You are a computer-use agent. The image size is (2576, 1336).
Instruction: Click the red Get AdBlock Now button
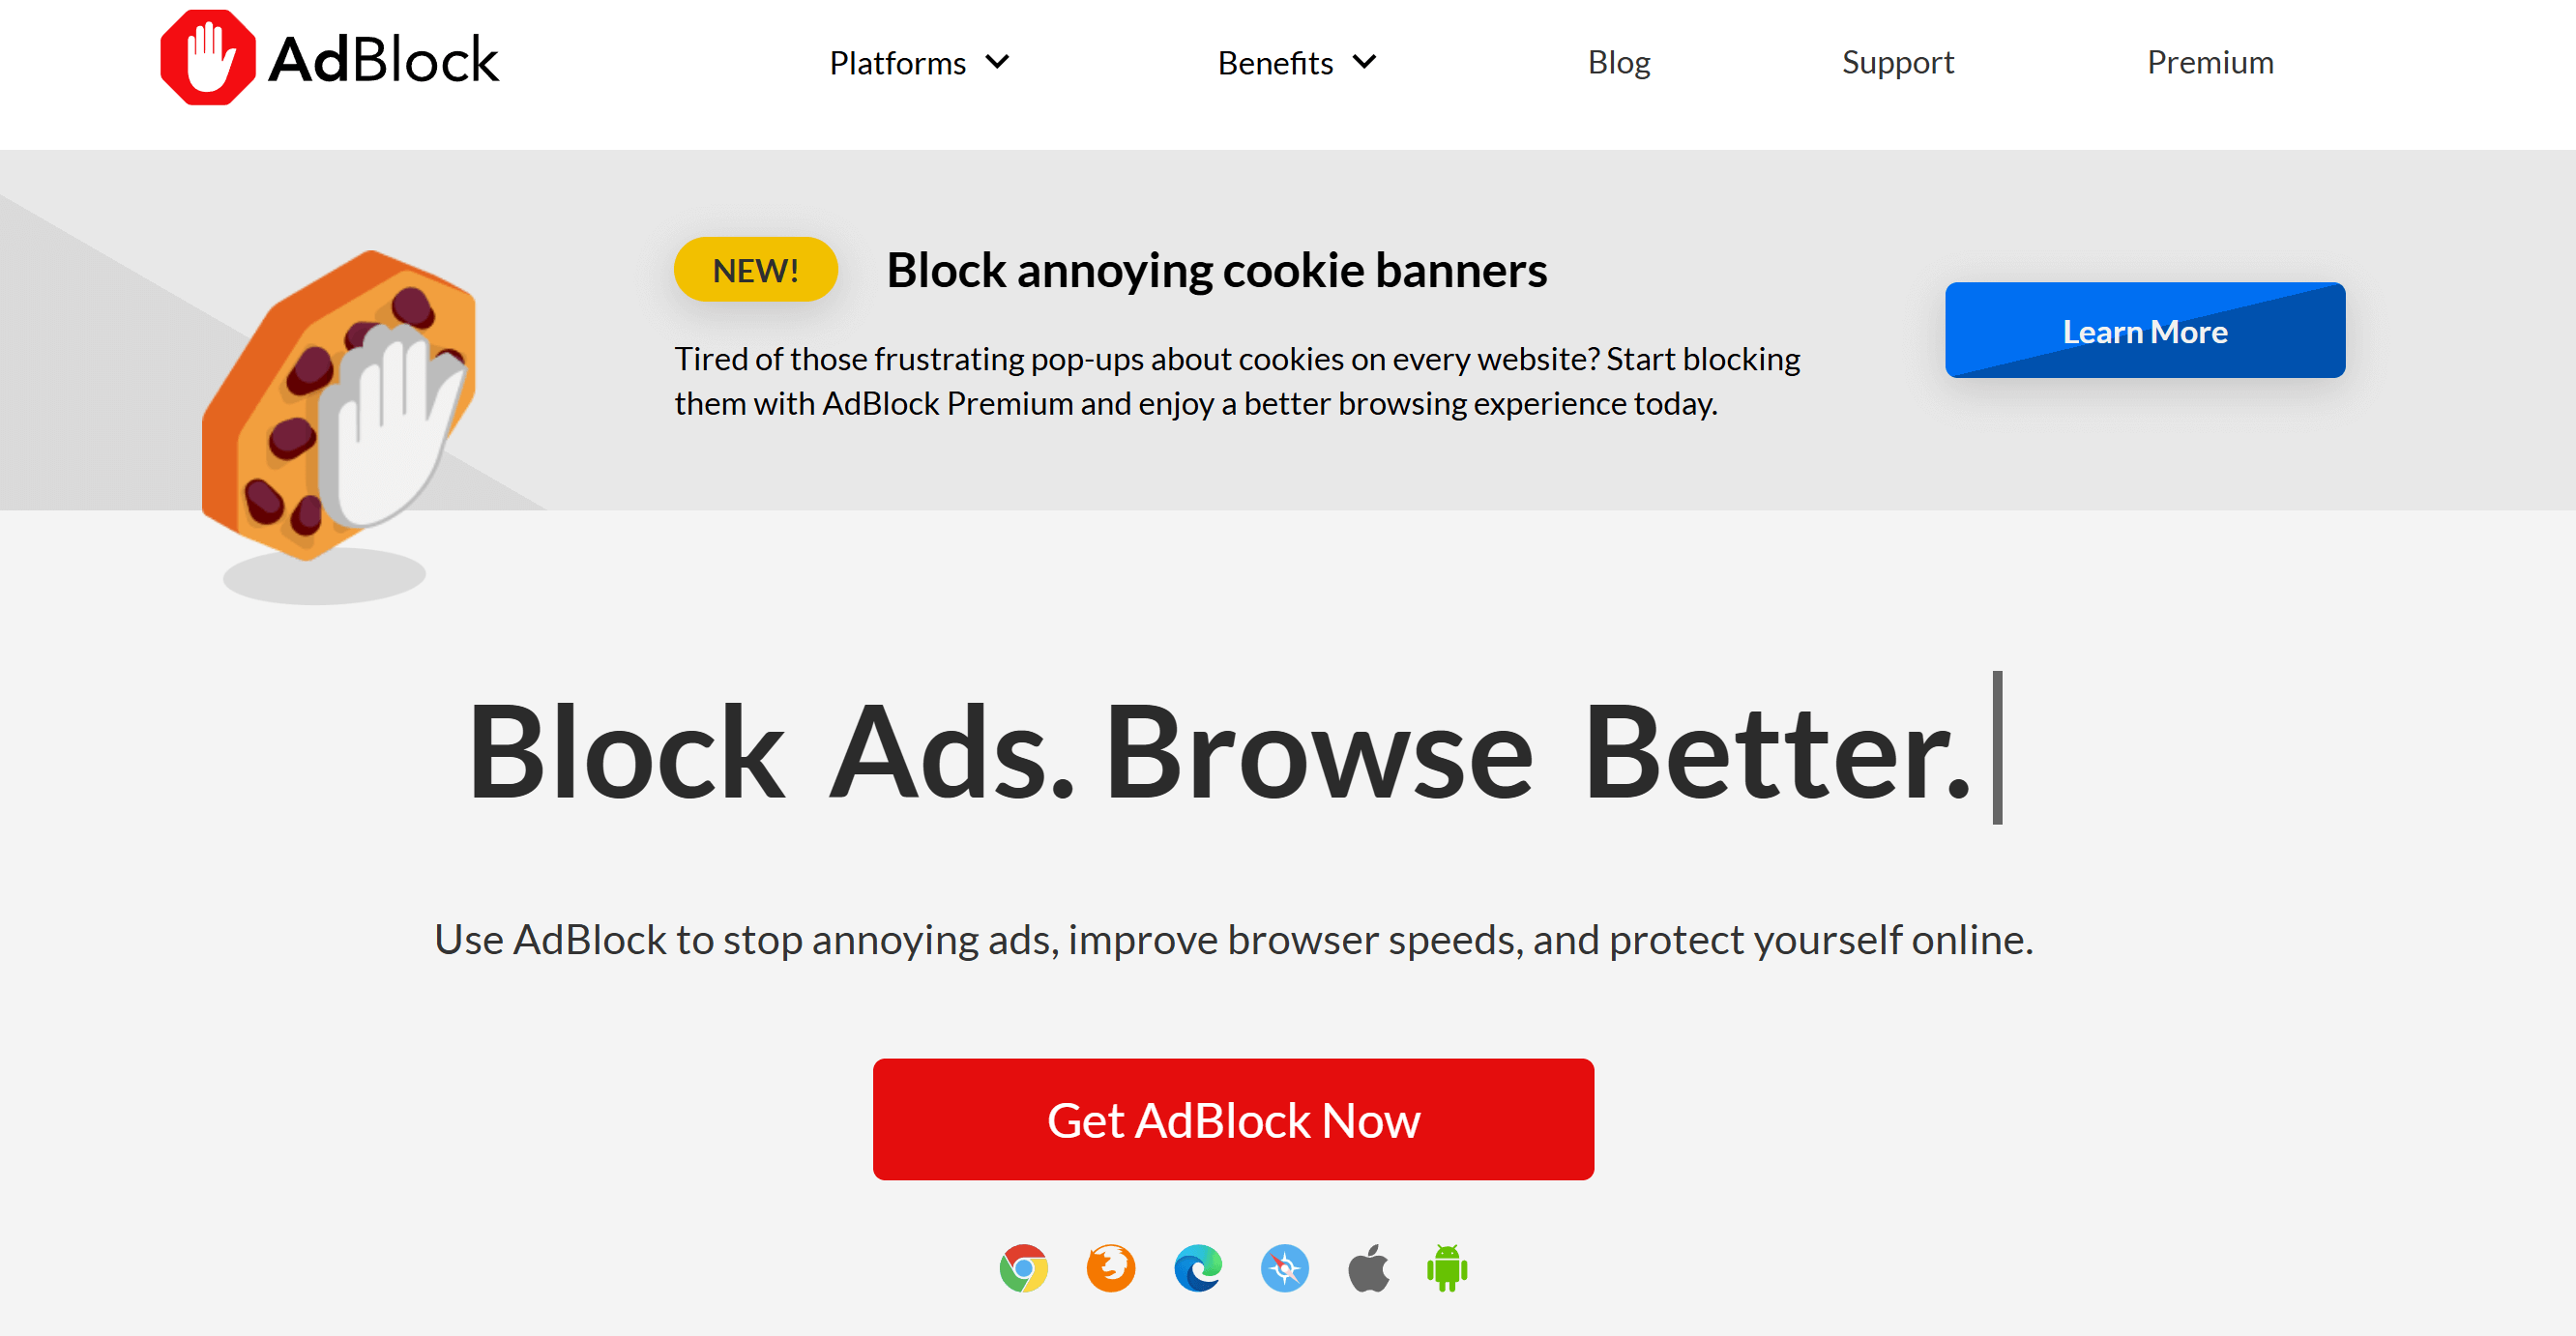1232,1119
